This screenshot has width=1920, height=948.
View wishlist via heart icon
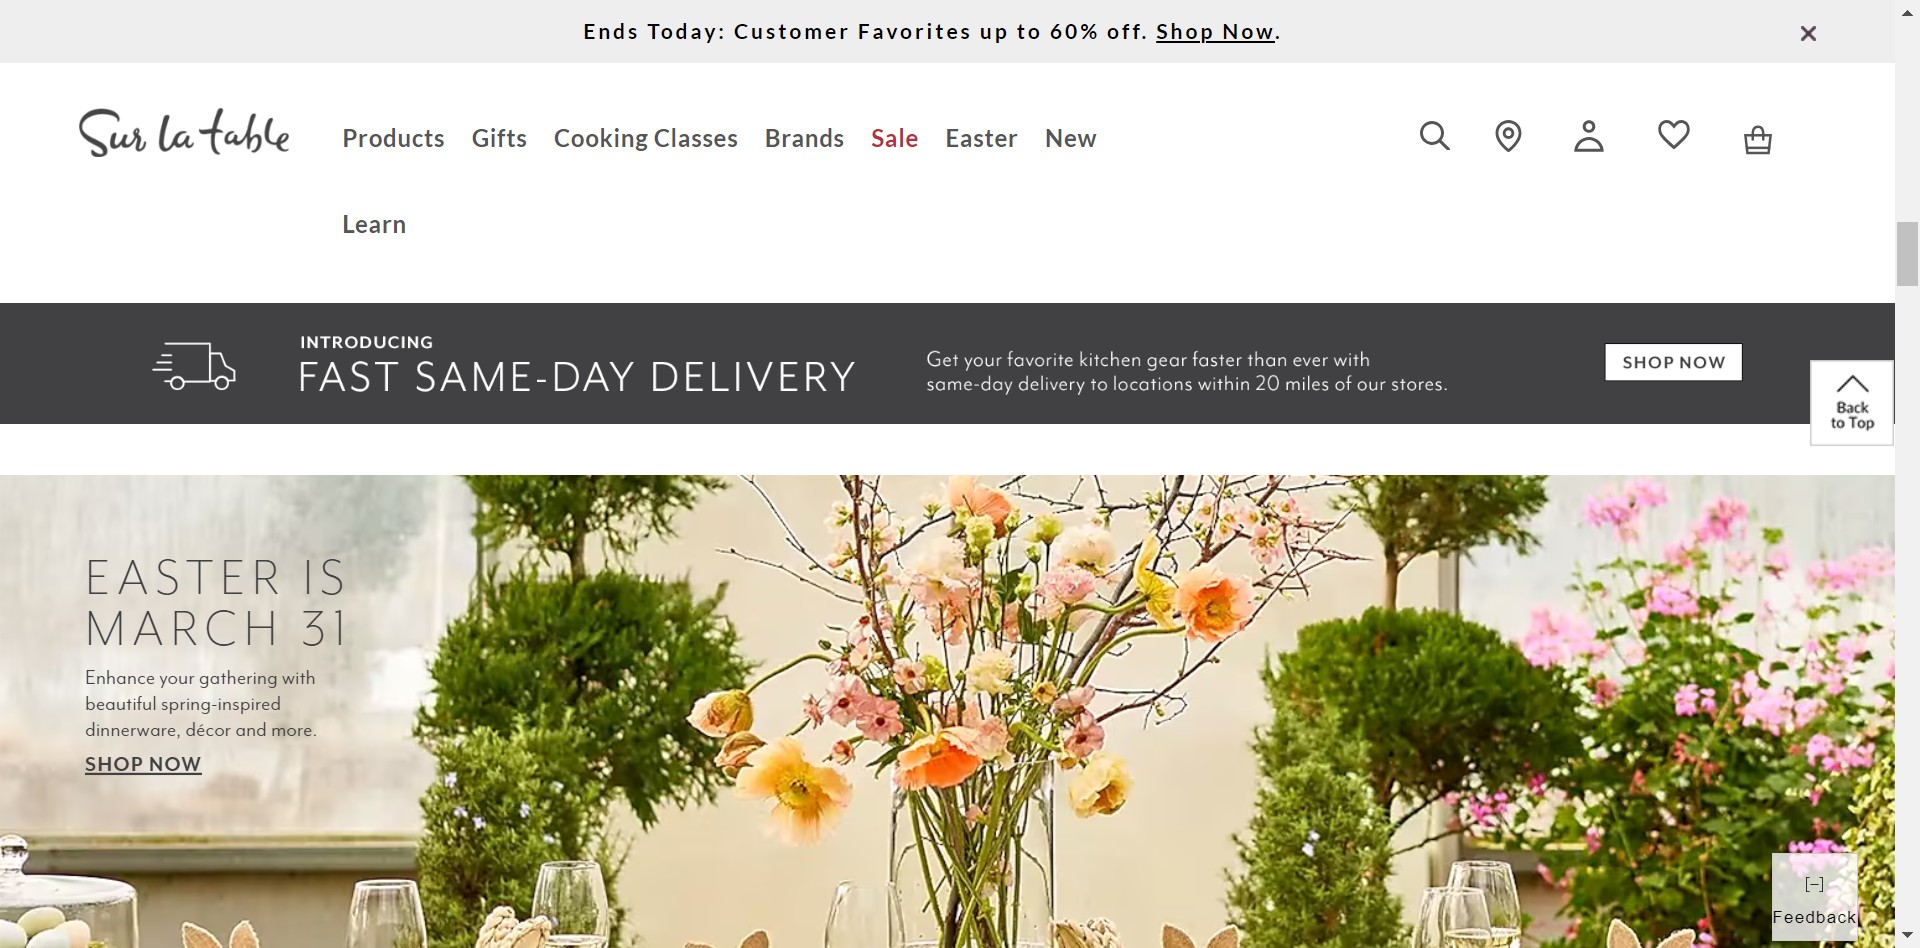tap(1673, 134)
